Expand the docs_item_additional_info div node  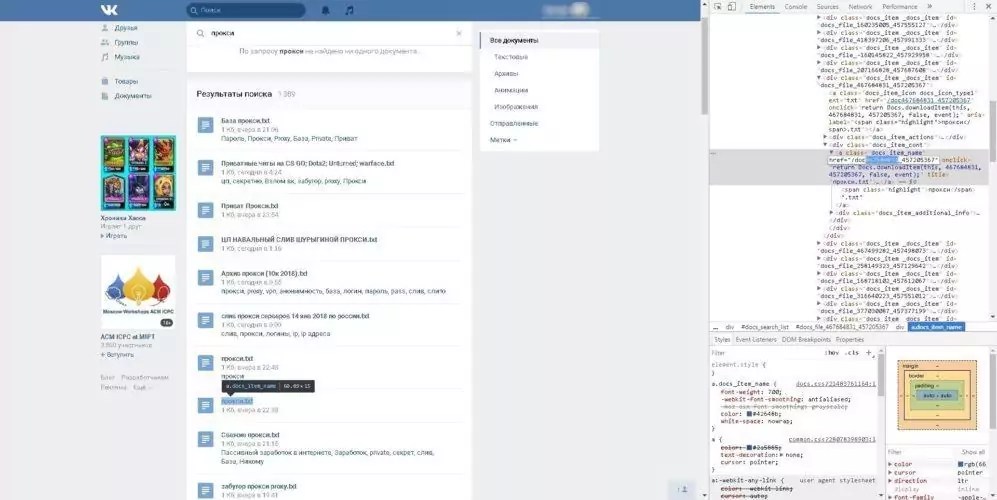coord(833,212)
